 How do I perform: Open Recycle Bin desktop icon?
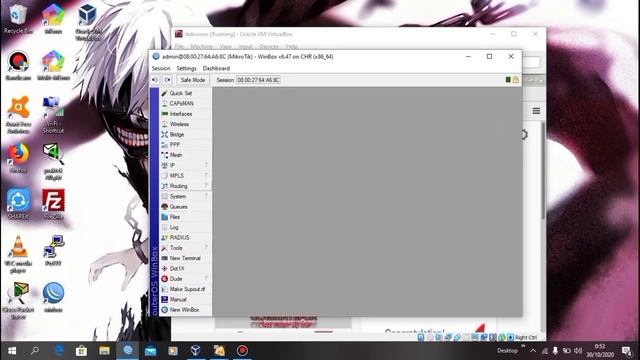18,19
